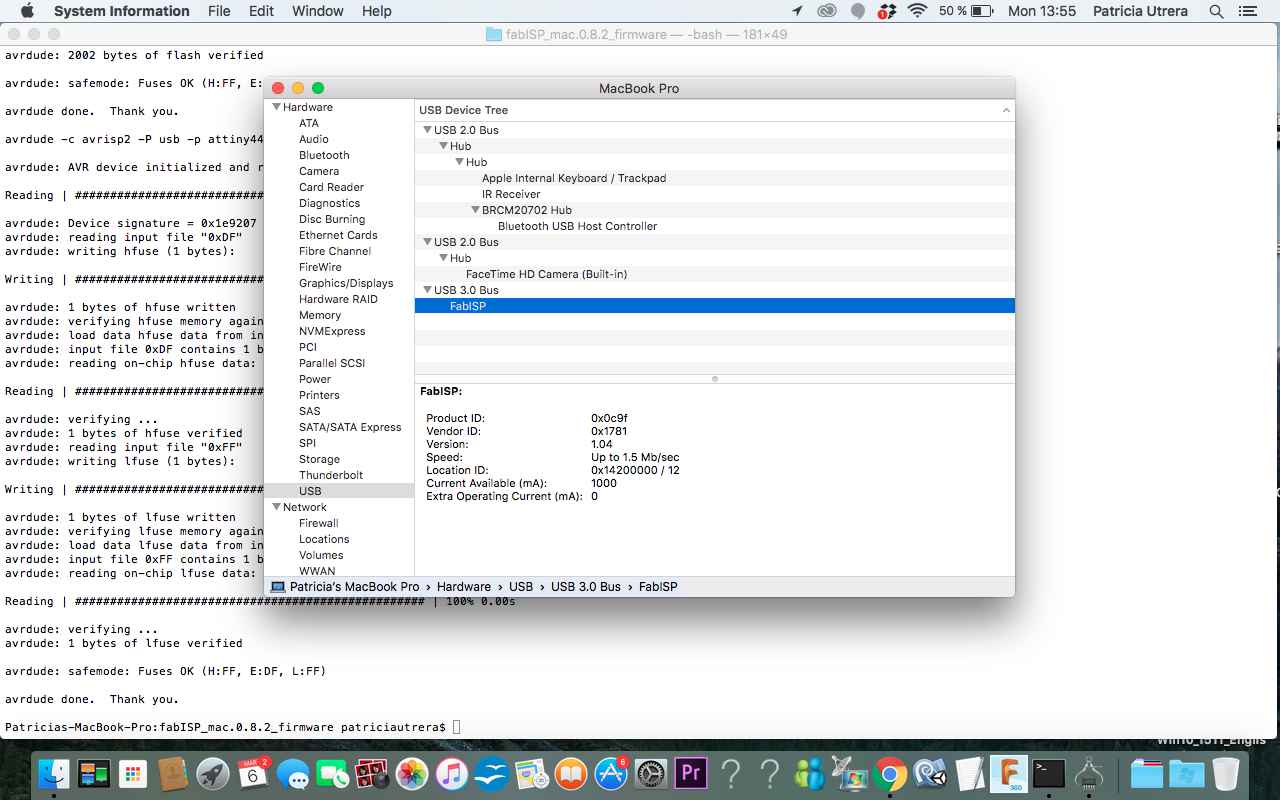
Task: Select Apple Internal Keyboard / Trackpad row
Action: [715, 178]
